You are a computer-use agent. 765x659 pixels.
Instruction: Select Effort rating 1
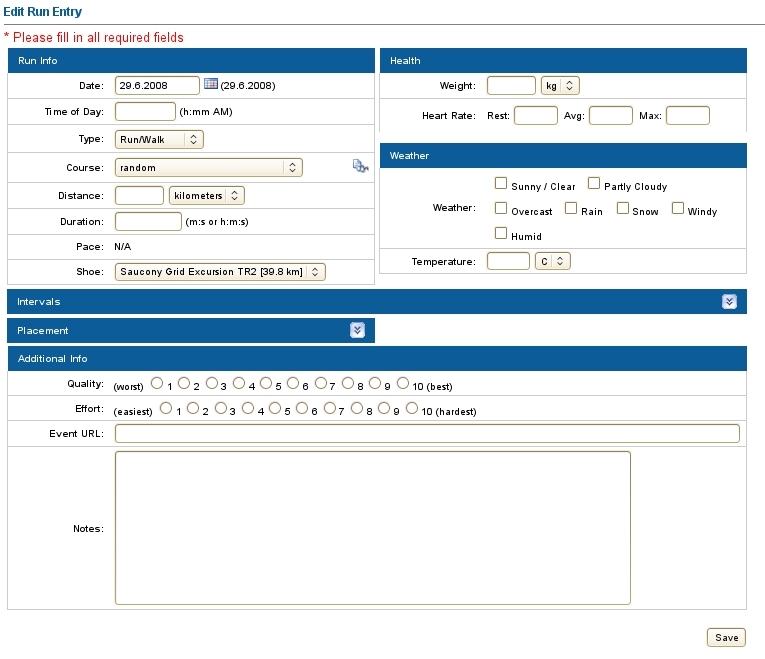[x=166, y=408]
